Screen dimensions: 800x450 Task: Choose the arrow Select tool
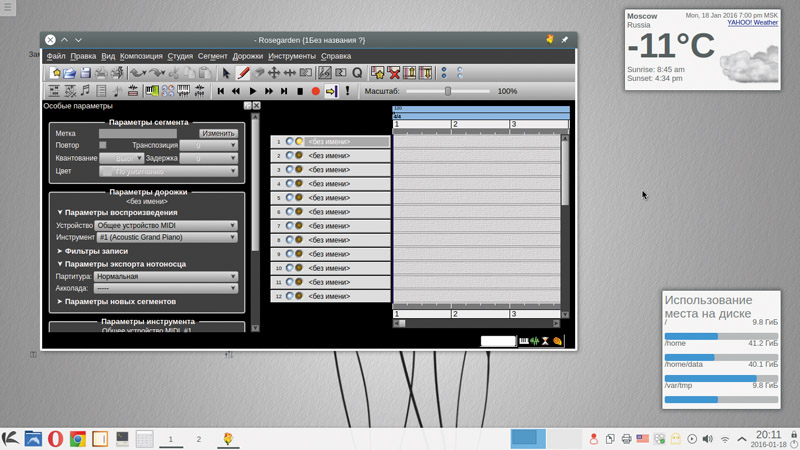(x=226, y=73)
